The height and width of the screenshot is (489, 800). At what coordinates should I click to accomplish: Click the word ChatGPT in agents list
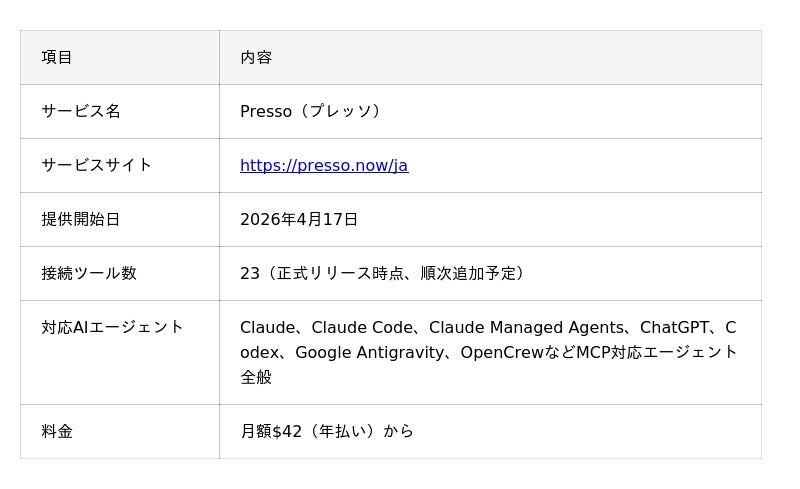point(678,328)
